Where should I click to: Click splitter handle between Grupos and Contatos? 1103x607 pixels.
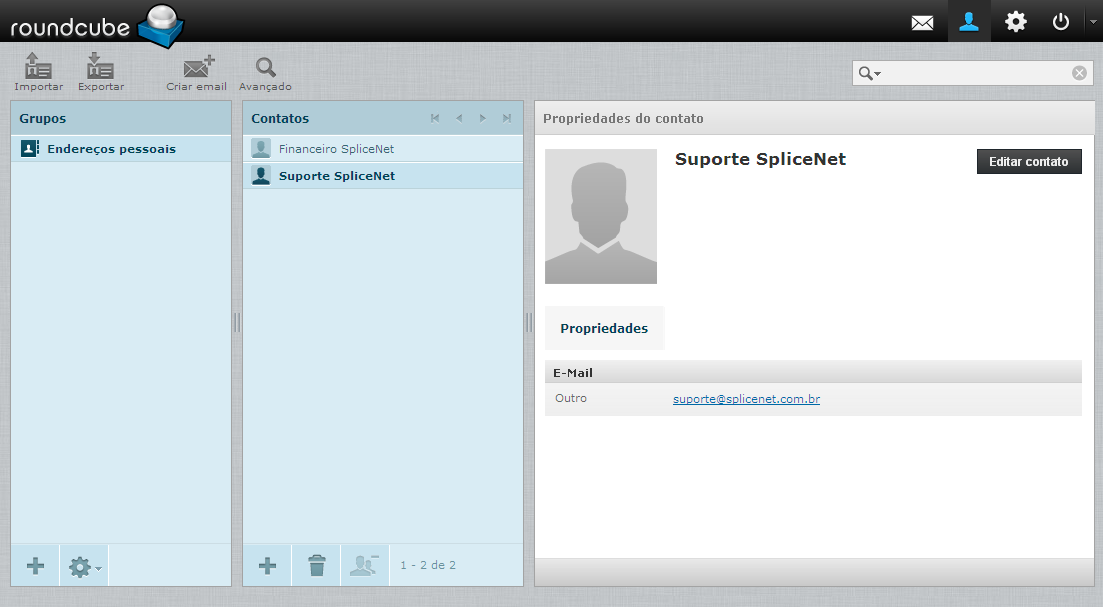coord(237,322)
